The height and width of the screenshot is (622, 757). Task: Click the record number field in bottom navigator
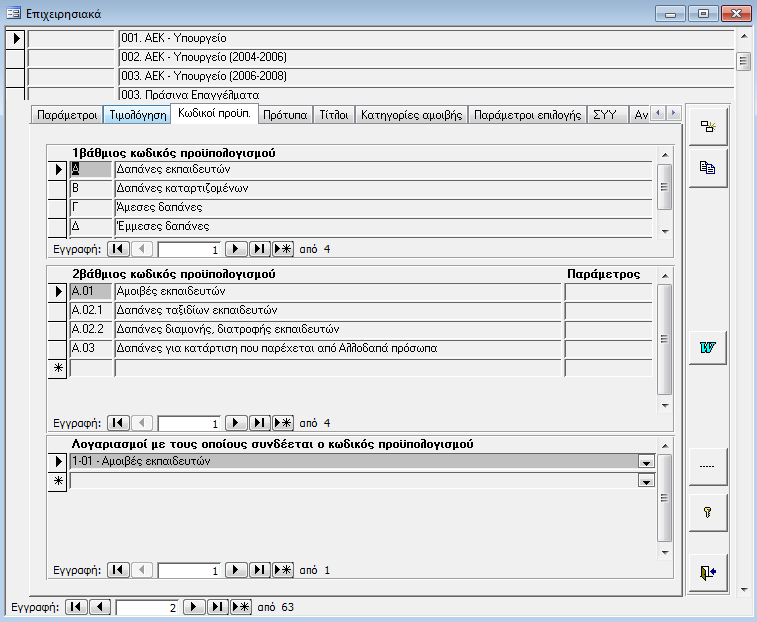pyautogui.click(x=149, y=607)
